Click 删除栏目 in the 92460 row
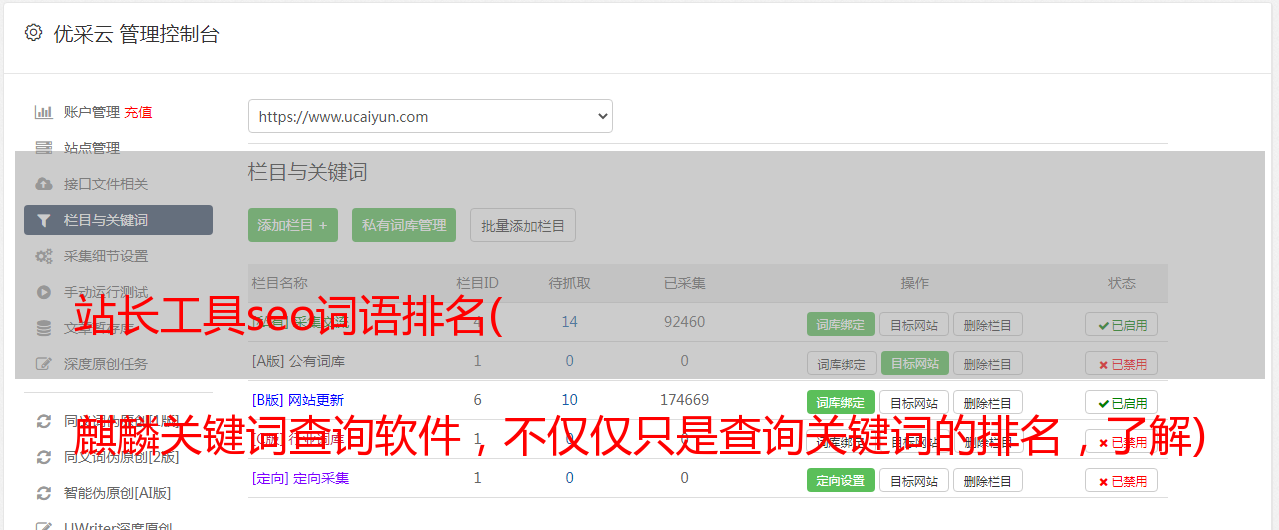Image resolution: width=1279 pixels, height=530 pixels. (x=988, y=324)
